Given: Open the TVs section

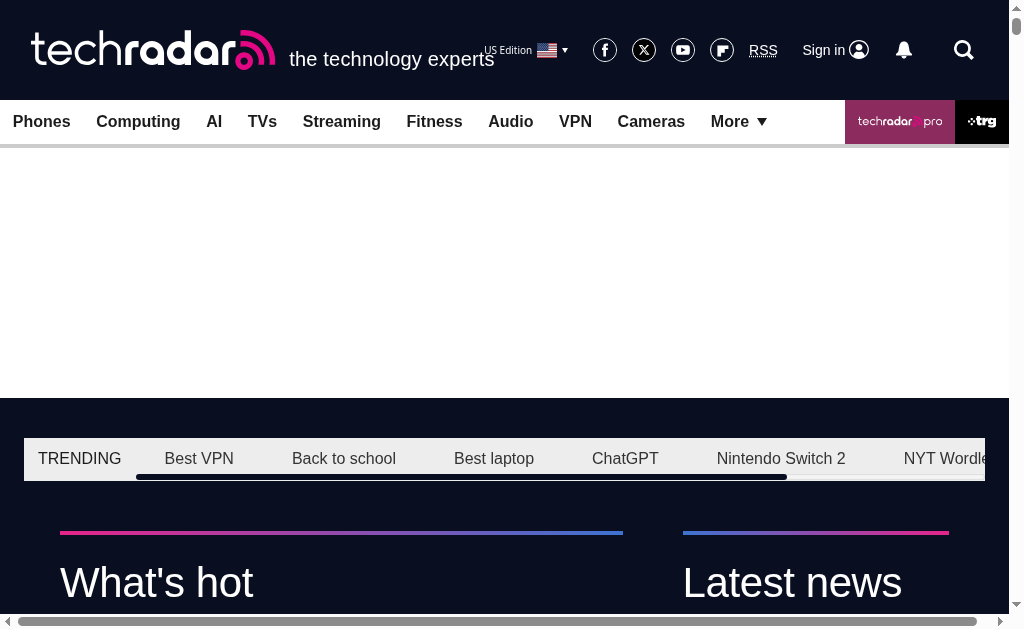Looking at the screenshot, I should (x=263, y=121).
